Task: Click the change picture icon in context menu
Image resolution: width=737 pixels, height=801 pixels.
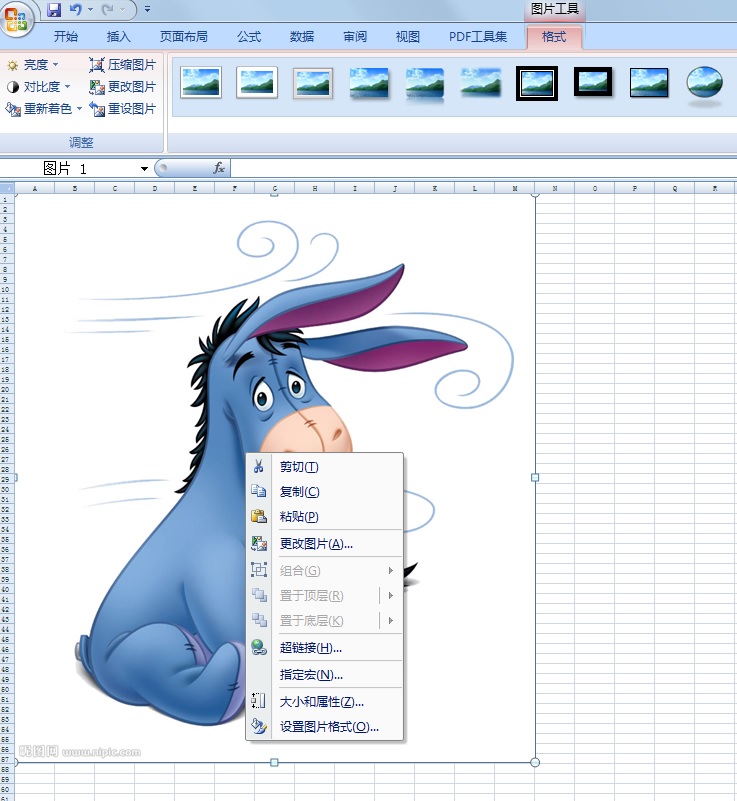Action: (x=259, y=544)
